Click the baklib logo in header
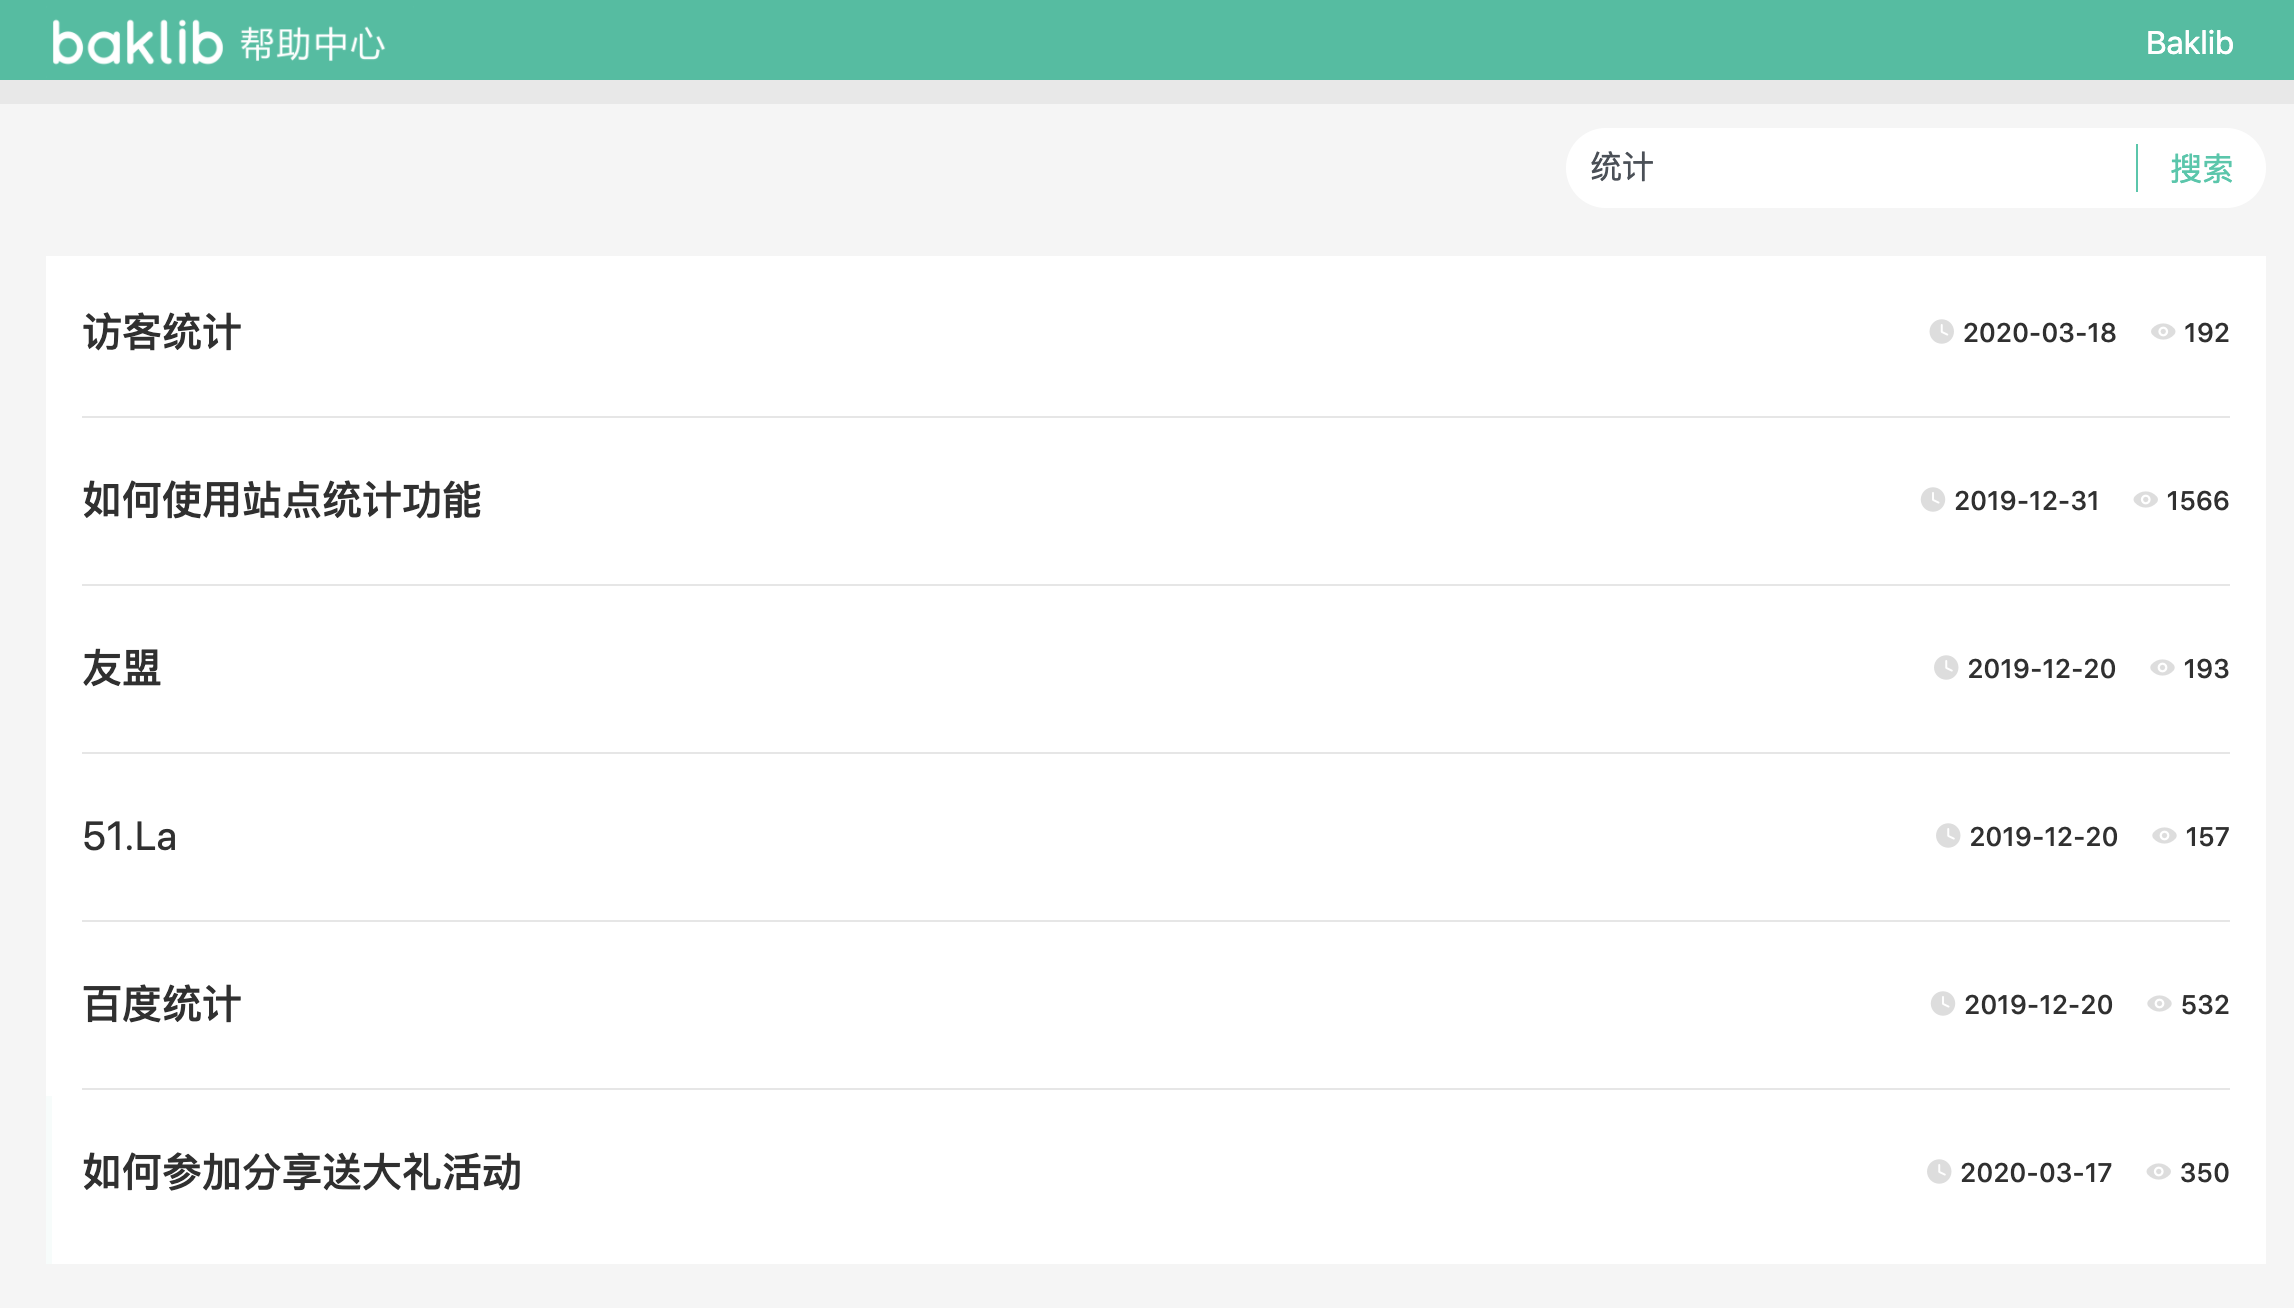 (x=137, y=43)
